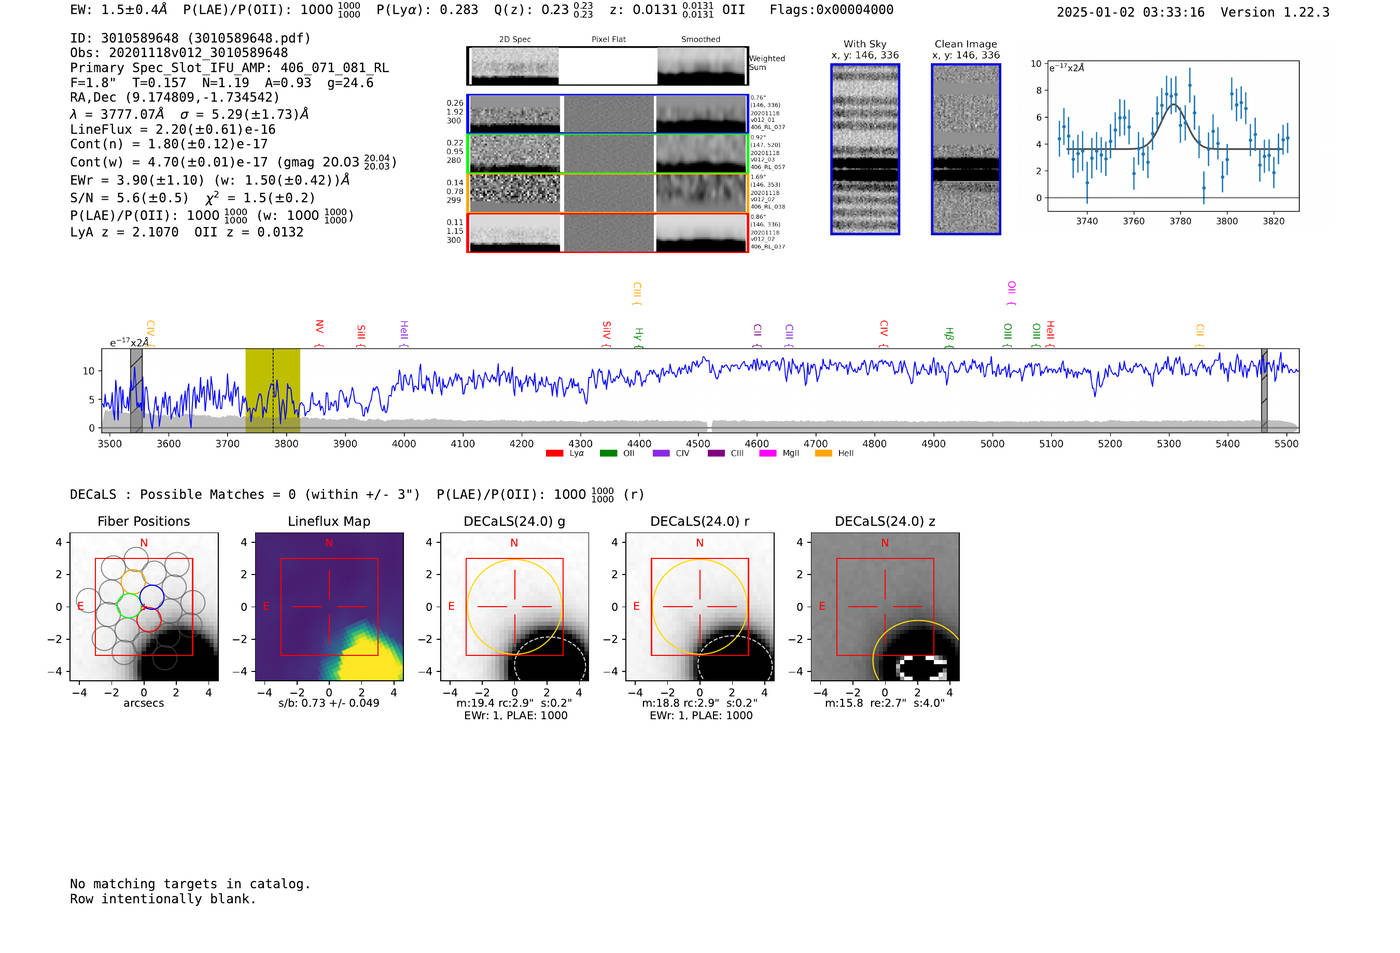
Task: Click the orange HeII legend swatch
Action: pos(823,453)
